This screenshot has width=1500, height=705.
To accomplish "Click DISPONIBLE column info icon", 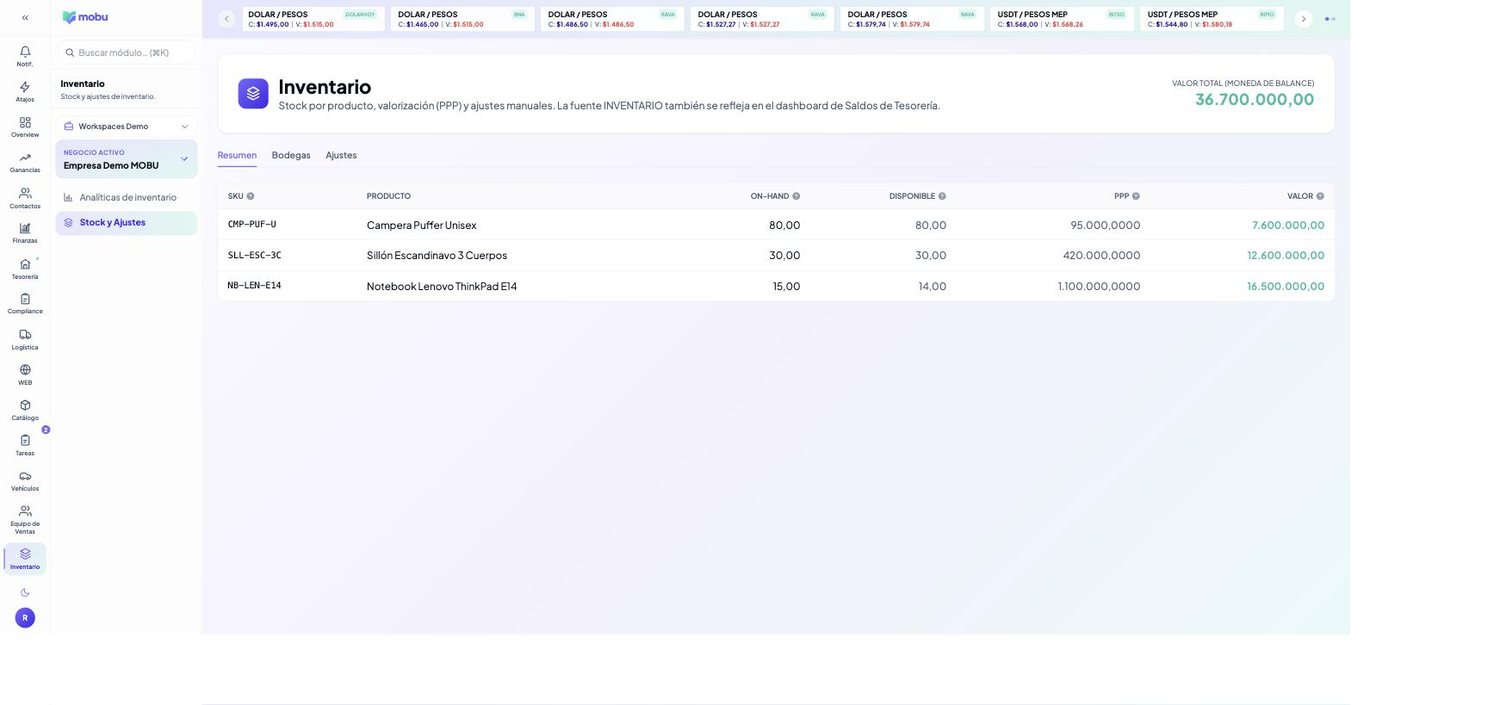I will pos(942,196).
